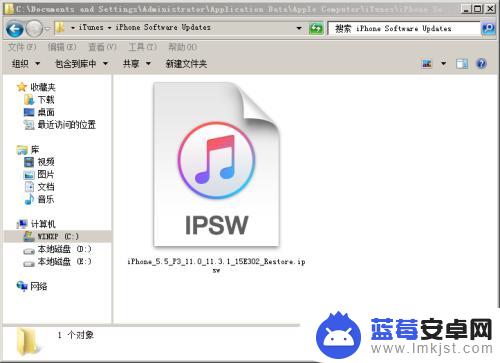Image resolution: width=500 pixels, height=363 pixels.
Task: Open the recent pages arrow beside Forward button
Action: click(47, 29)
